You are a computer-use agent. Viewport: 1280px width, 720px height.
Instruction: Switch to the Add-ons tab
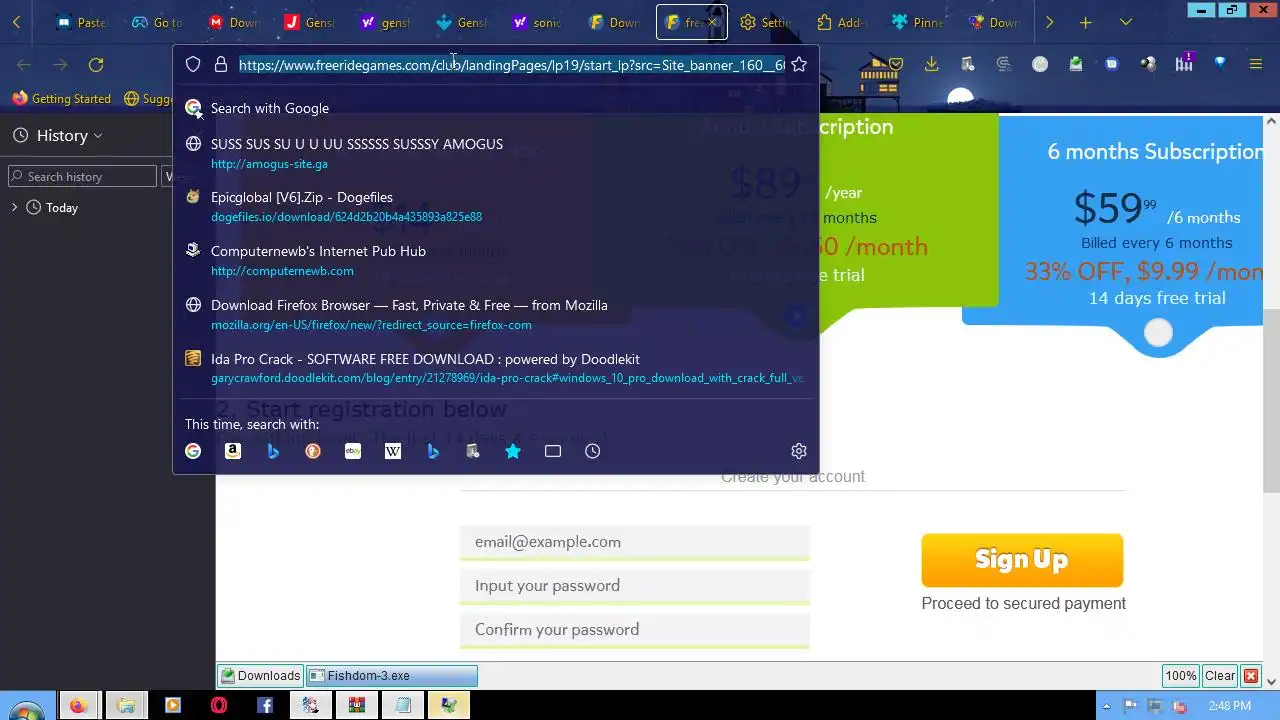842,22
